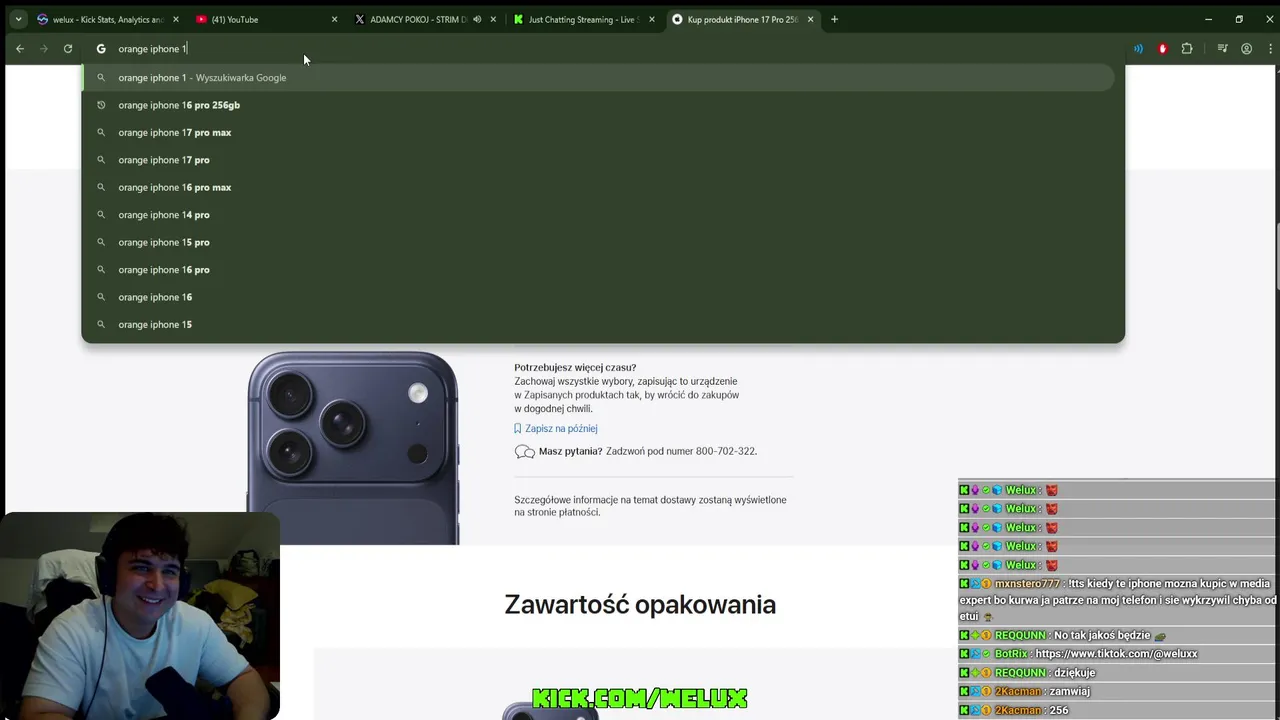Pick suggestion 'orange iphone 14 pro'
The width and height of the screenshot is (1280, 720).
tap(598, 215)
